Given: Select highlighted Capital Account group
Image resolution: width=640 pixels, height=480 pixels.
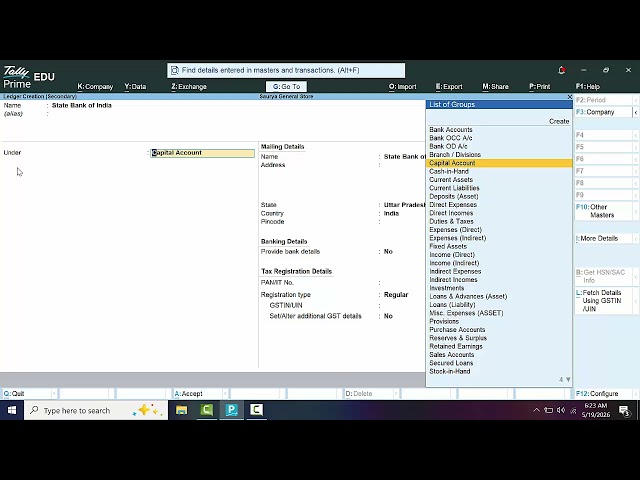Looking at the screenshot, I should (x=499, y=163).
